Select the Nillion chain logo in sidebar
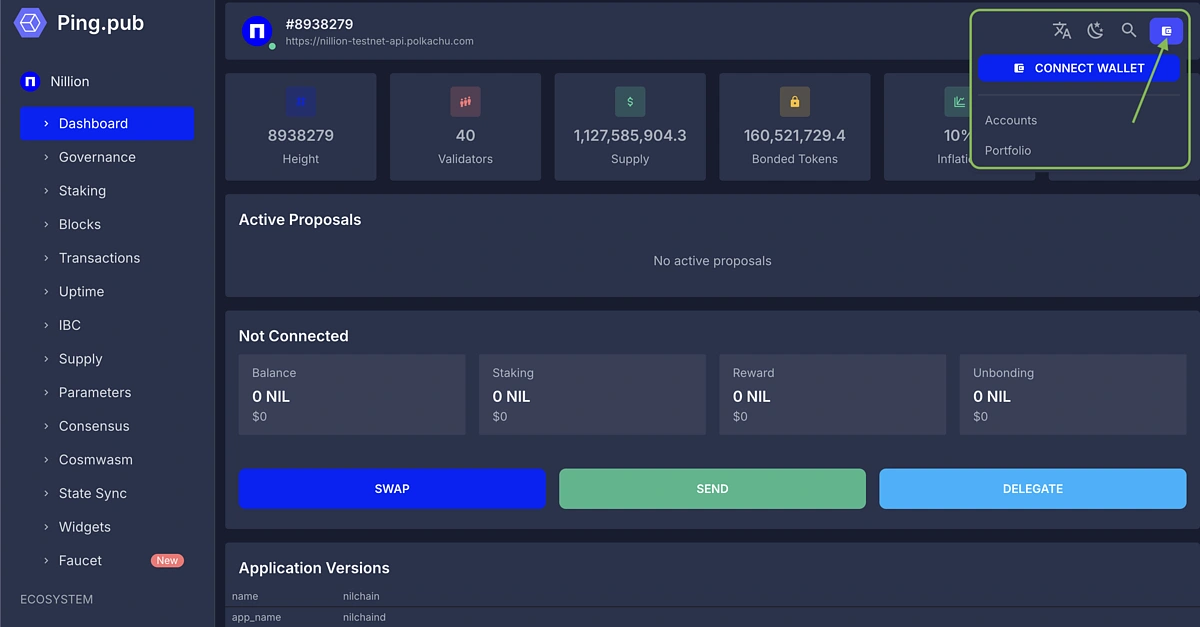 pyautogui.click(x=29, y=81)
